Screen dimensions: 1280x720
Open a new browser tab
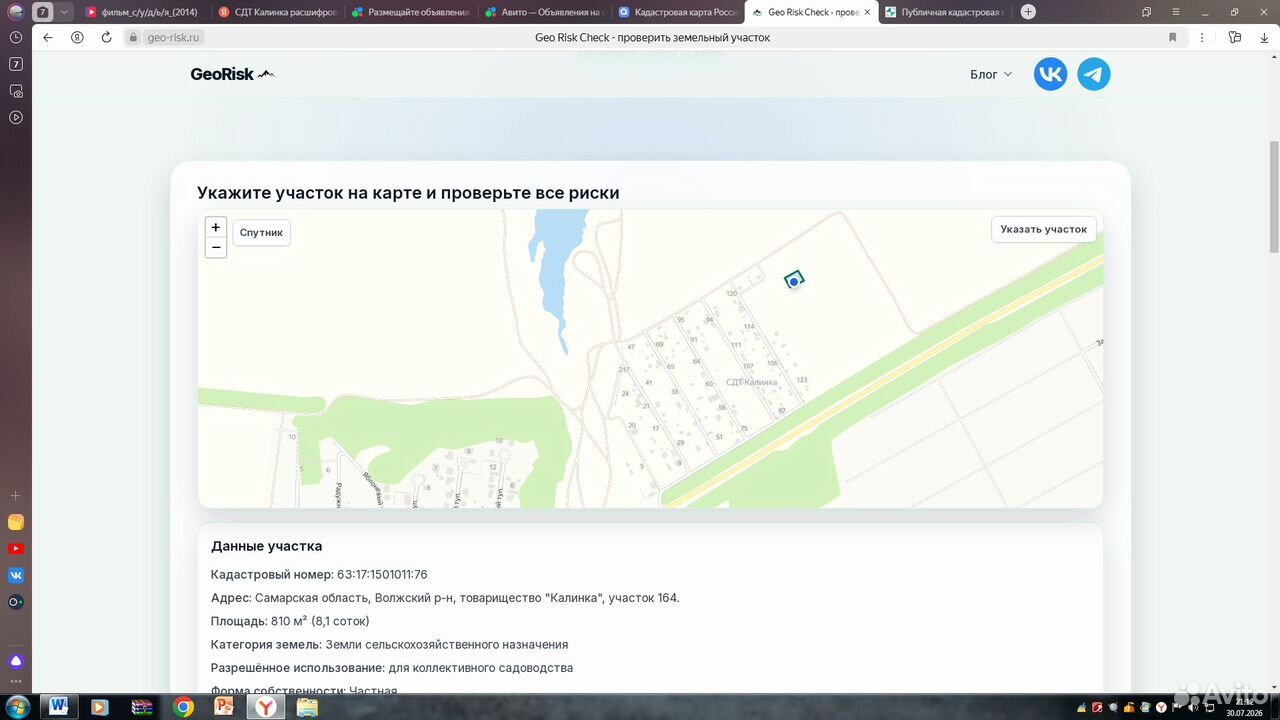tap(1028, 12)
